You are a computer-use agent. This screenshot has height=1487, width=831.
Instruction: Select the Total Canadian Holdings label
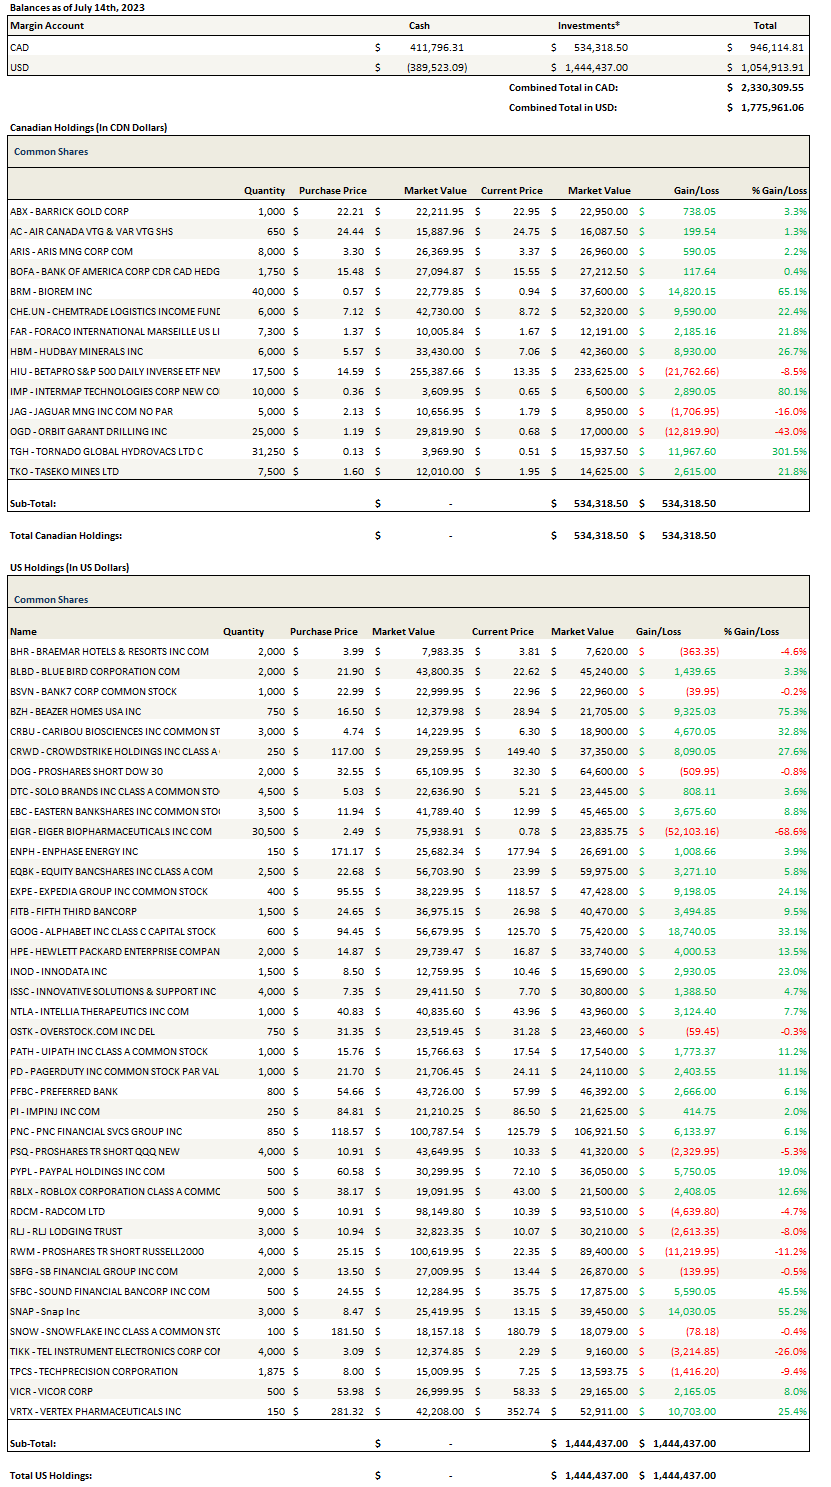coord(65,536)
